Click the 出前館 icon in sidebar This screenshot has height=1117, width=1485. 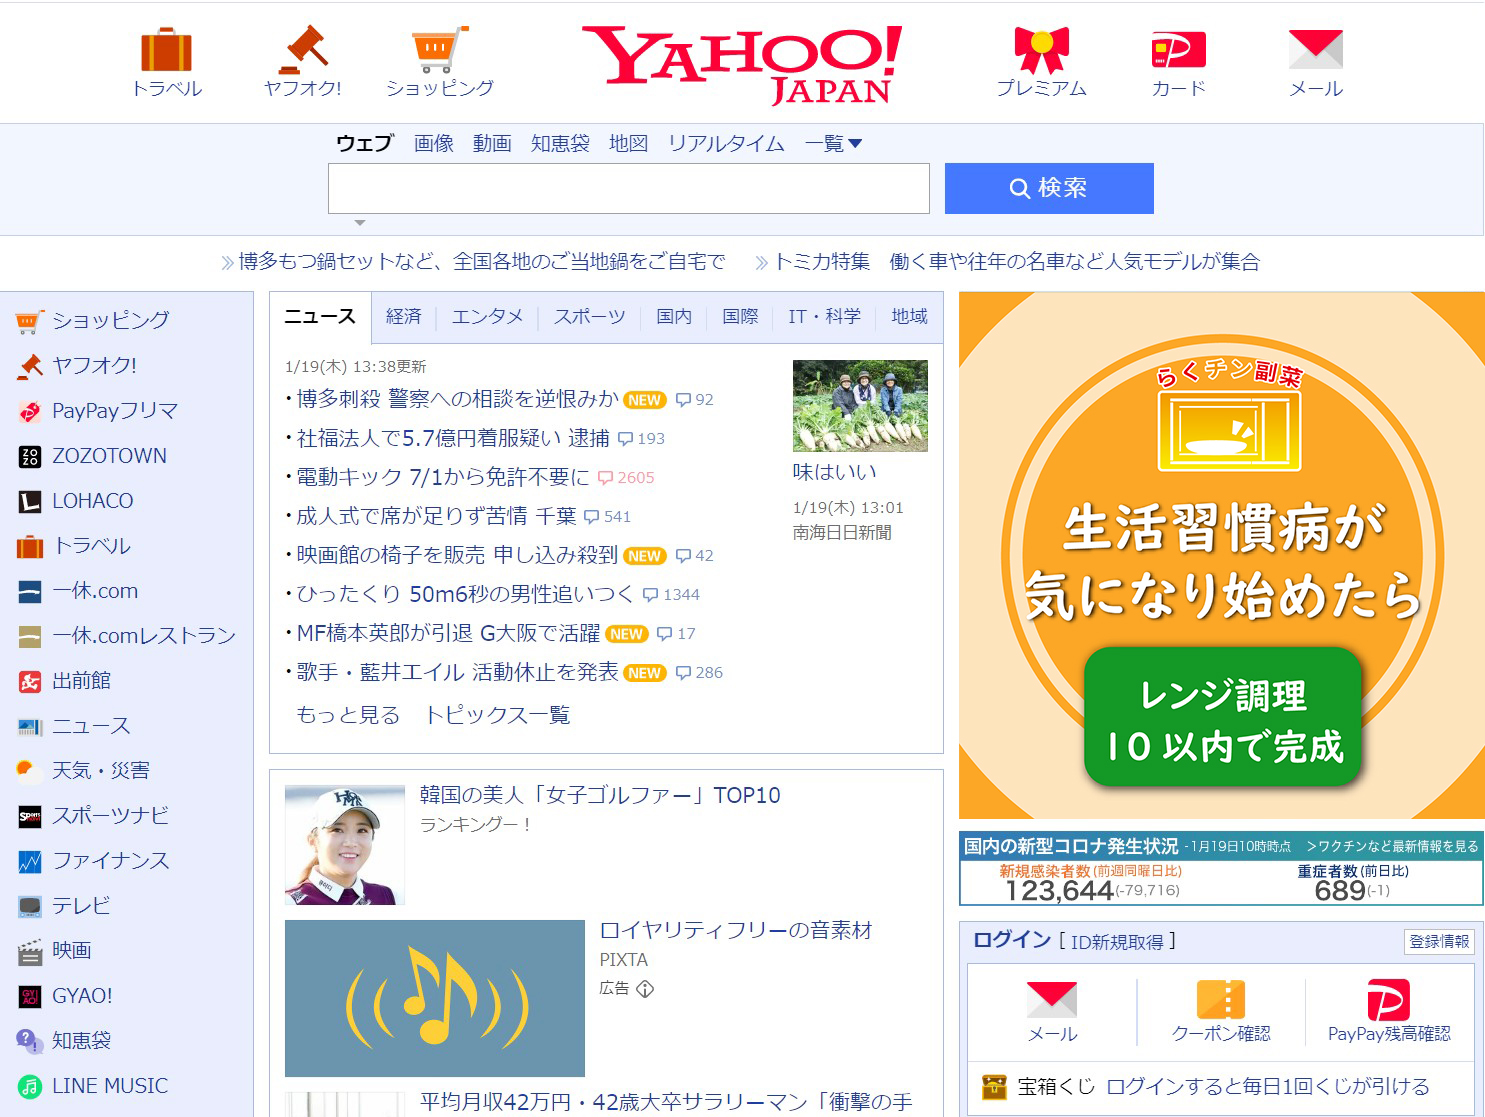pyautogui.click(x=30, y=682)
